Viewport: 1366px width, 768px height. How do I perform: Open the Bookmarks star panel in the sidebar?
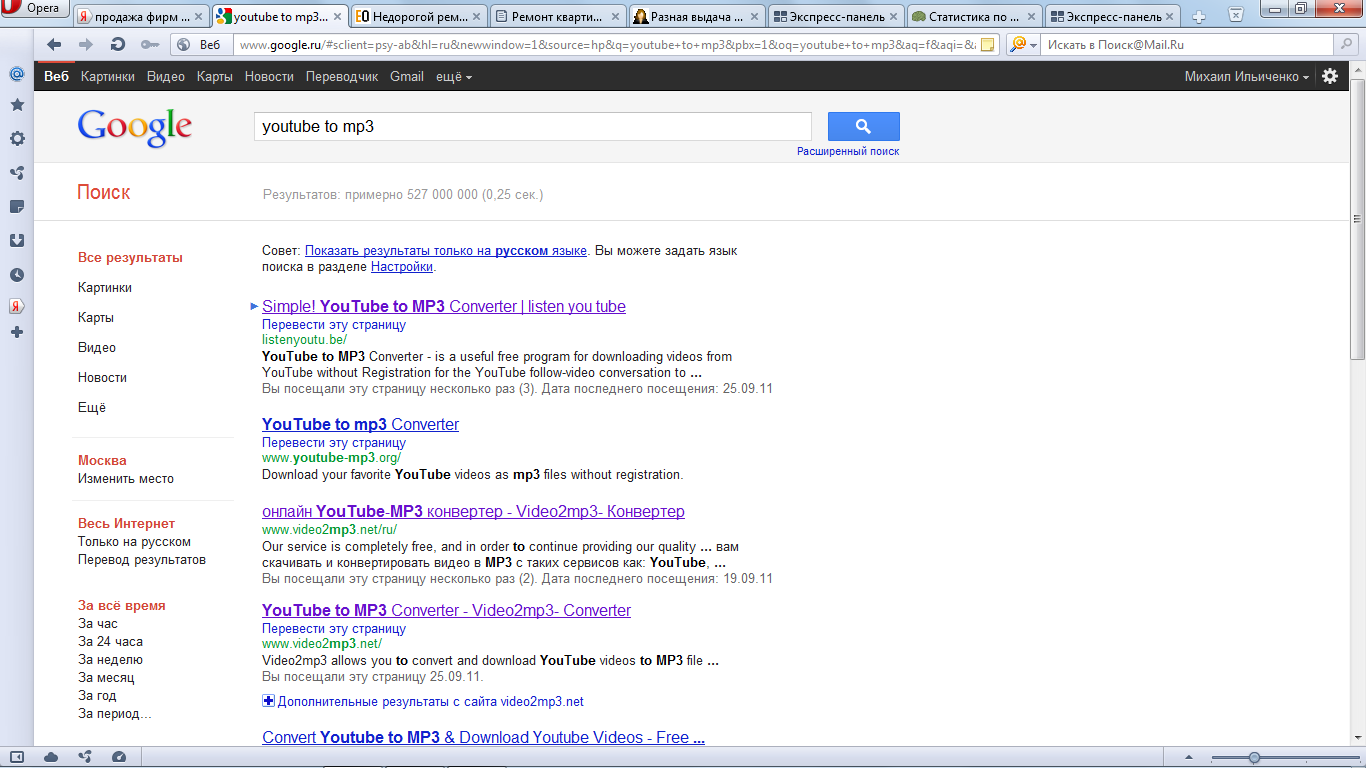click(x=17, y=104)
